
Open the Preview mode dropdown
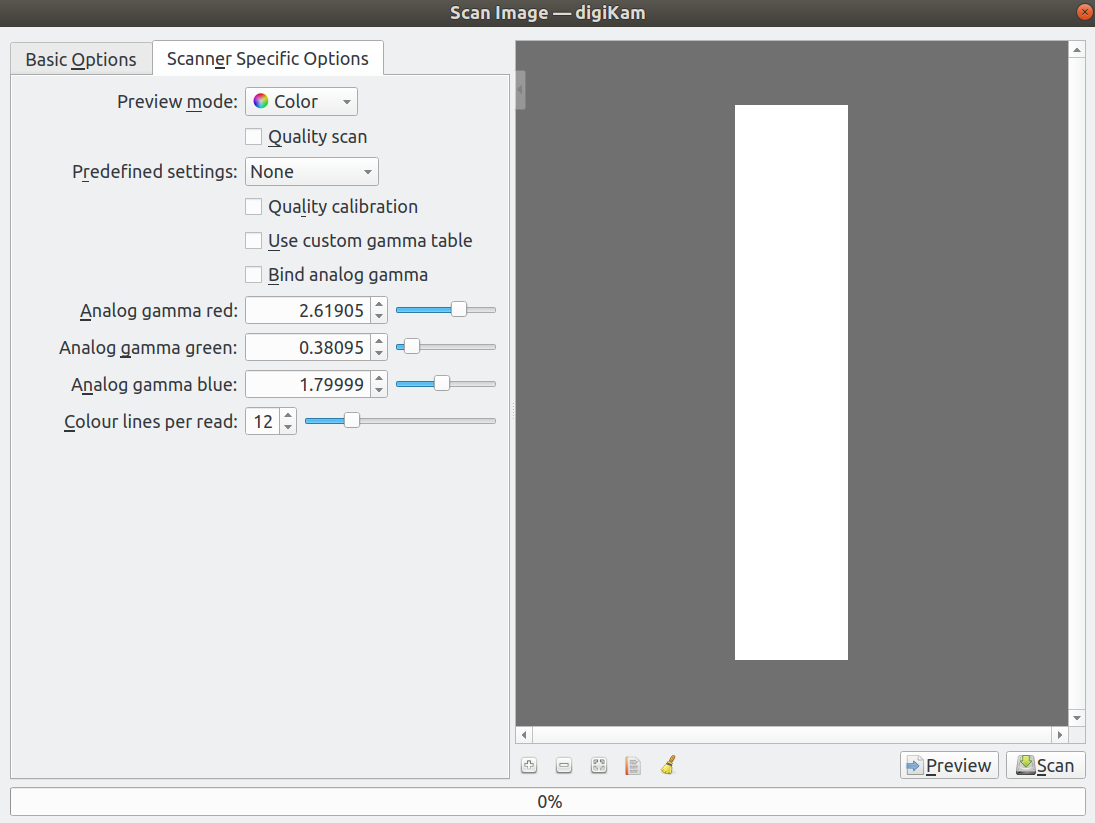pyautogui.click(x=301, y=102)
